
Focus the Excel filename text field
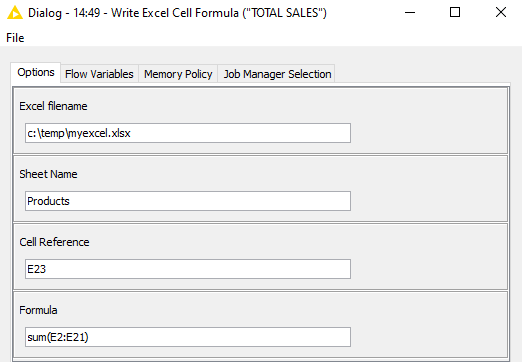[188, 133]
